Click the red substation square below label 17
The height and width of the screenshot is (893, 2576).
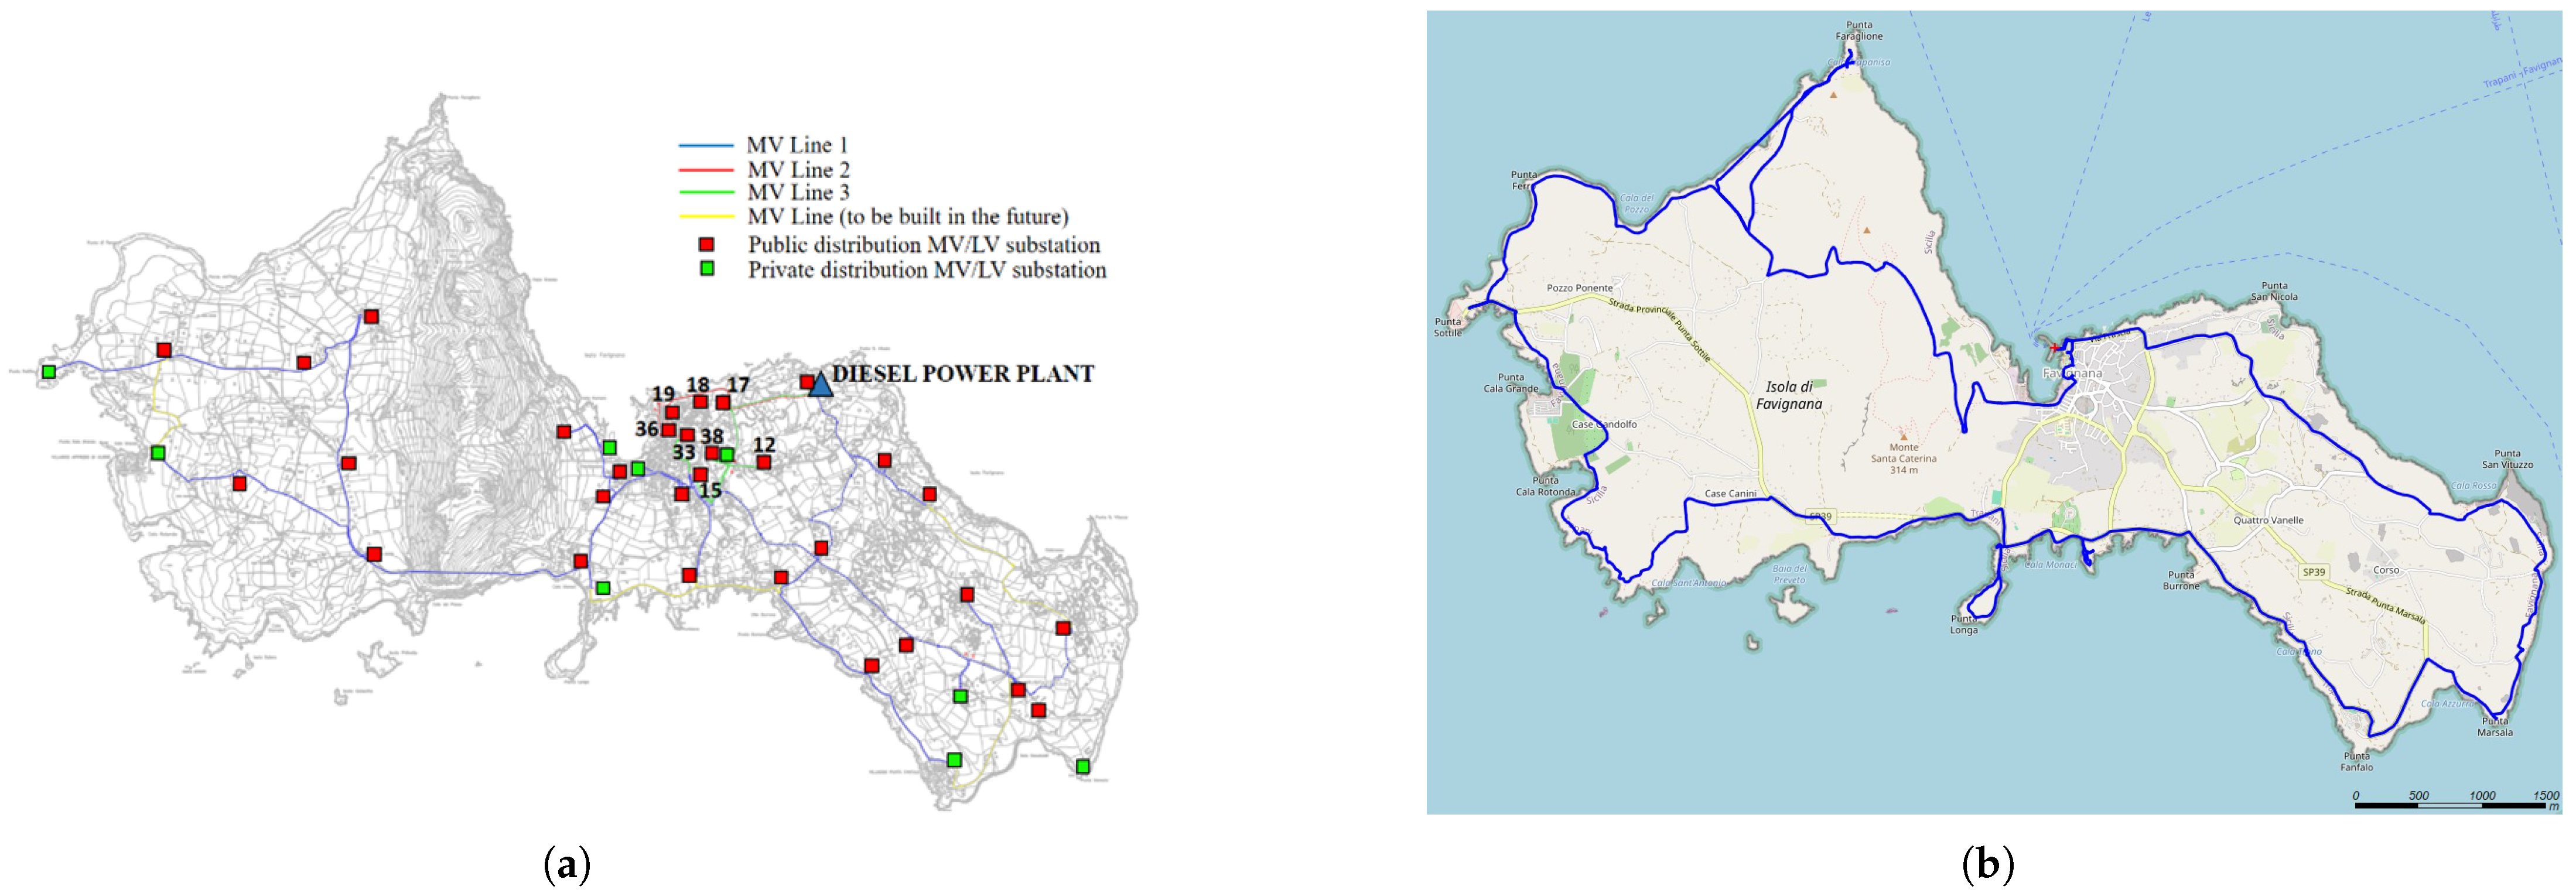723,403
